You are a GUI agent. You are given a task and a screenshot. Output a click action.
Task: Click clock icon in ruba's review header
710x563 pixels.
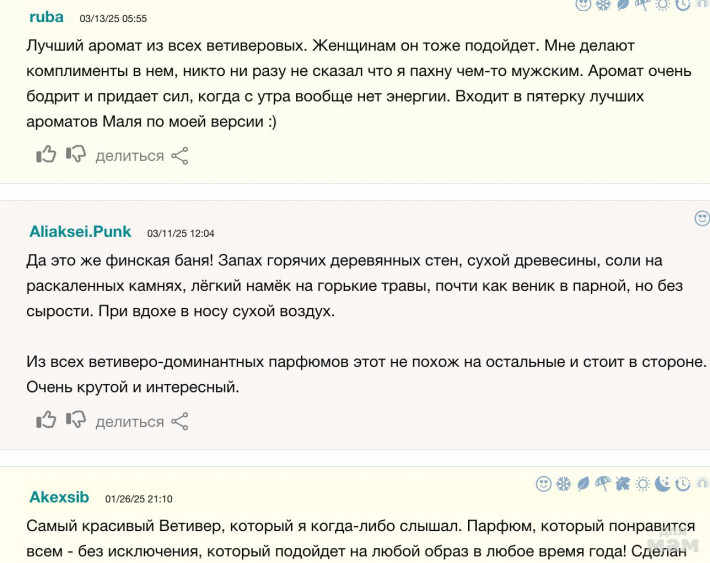pos(683,5)
